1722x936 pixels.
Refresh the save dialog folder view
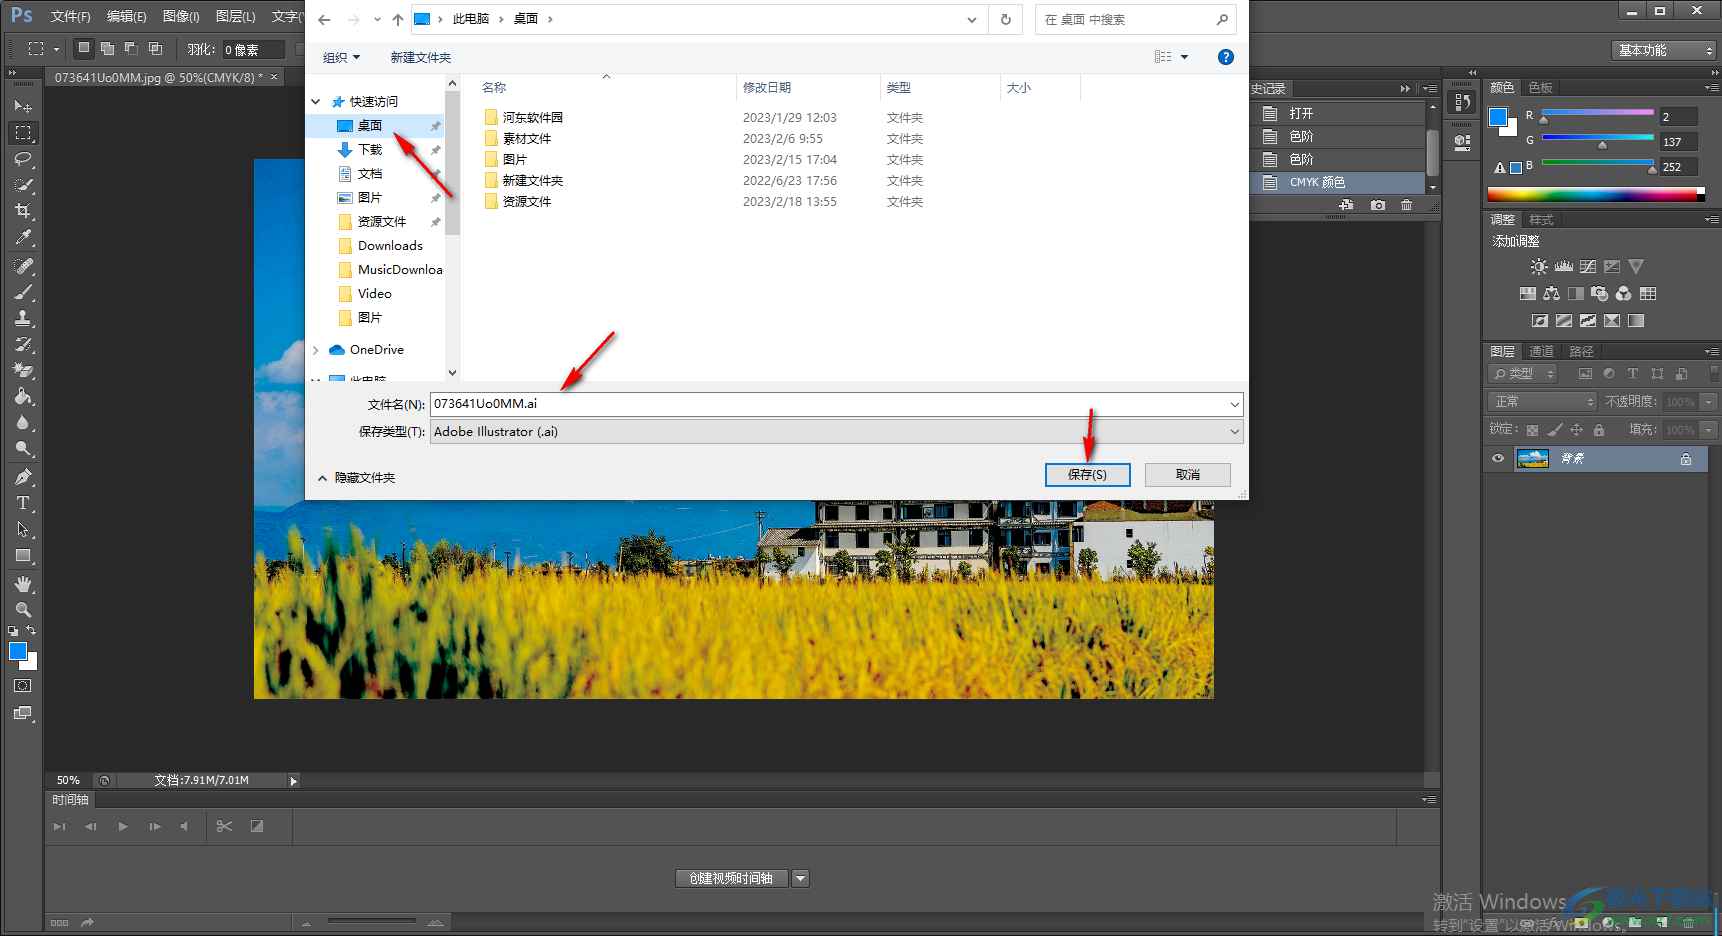[1005, 19]
